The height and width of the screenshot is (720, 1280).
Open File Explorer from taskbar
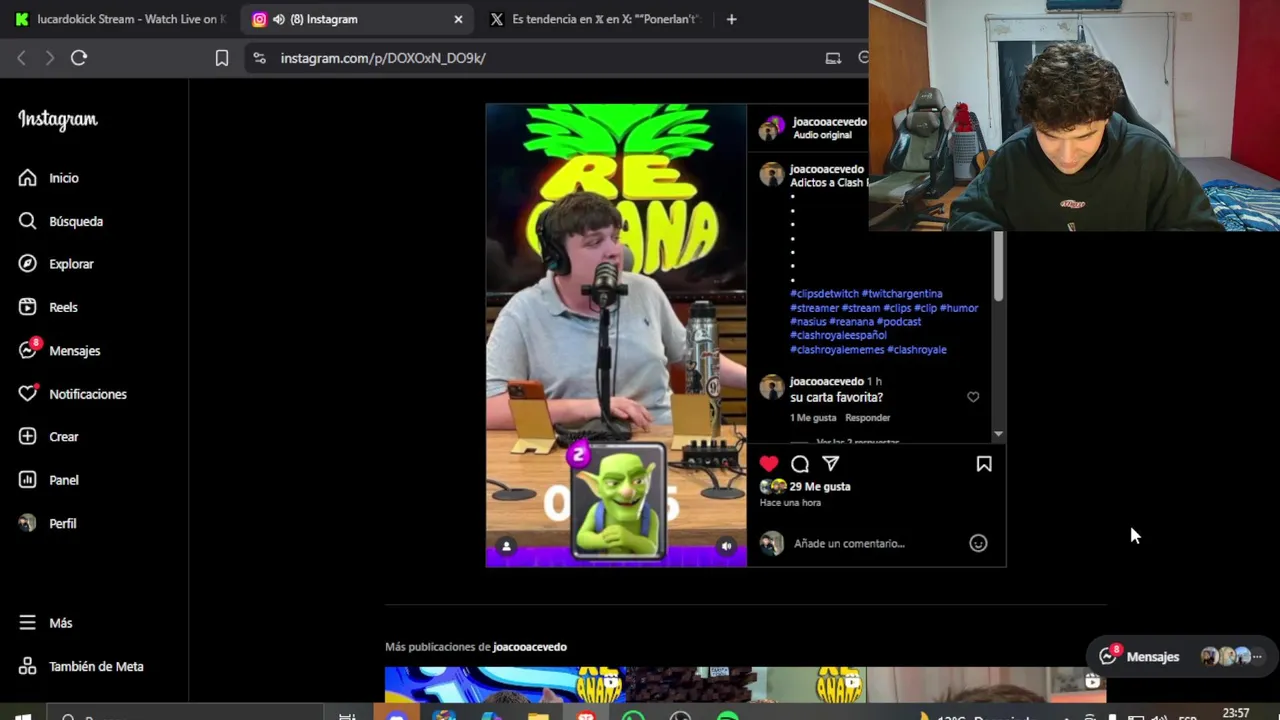point(538,716)
